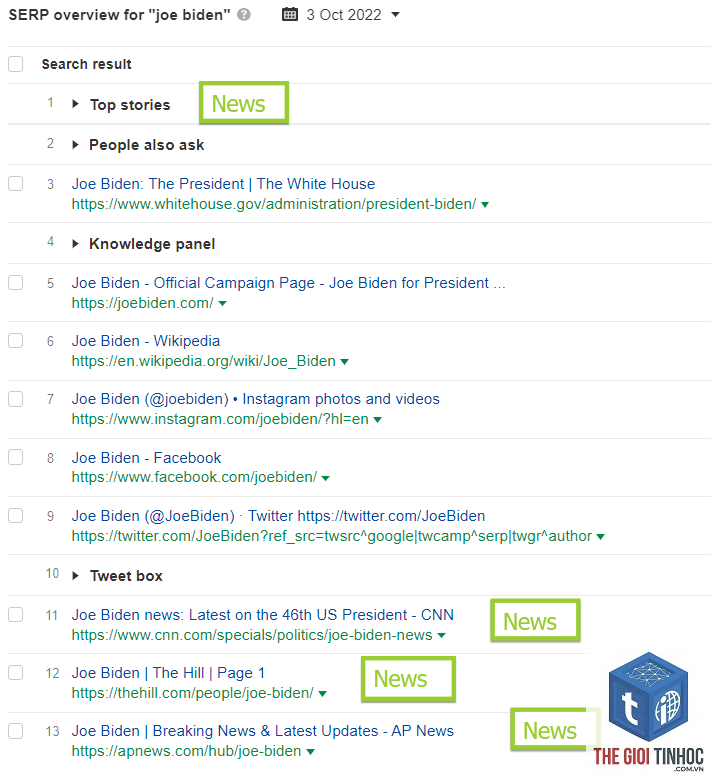
Task: Open the date dropdown arrow after 3 Oct 2022
Action: tap(395, 15)
